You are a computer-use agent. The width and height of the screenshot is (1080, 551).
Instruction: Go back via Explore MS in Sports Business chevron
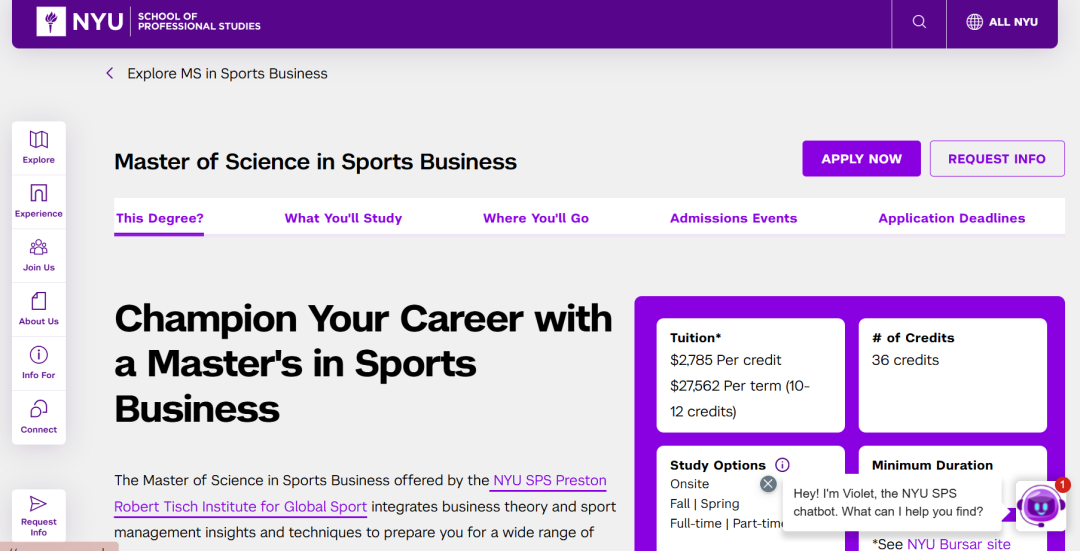pyautogui.click(x=110, y=73)
